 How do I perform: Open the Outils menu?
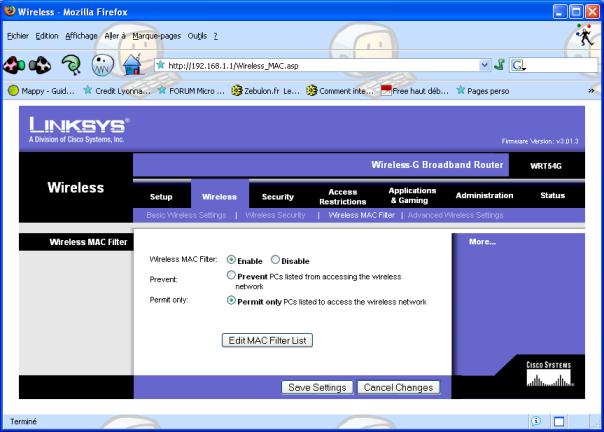pos(197,36)
